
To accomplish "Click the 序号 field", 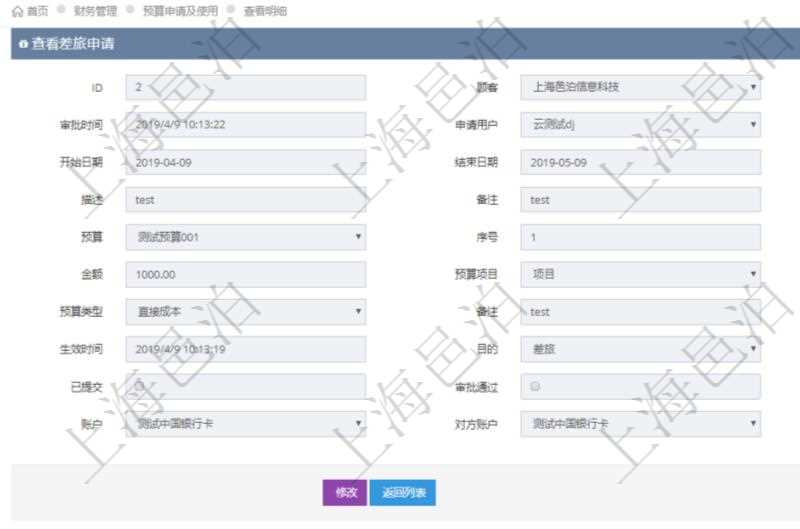I will coord(640,237).
